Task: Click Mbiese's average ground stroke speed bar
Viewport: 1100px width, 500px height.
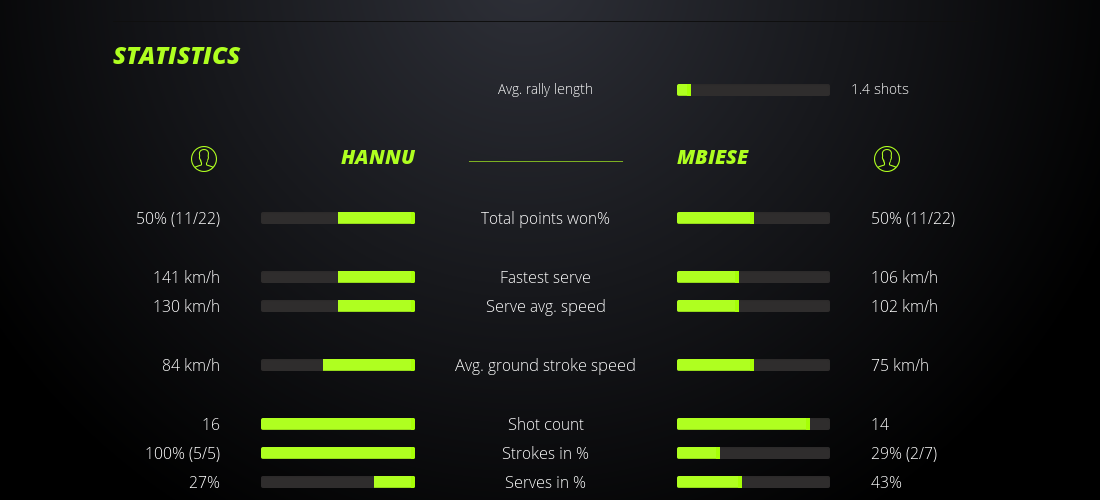Action: tap(753, 365)
